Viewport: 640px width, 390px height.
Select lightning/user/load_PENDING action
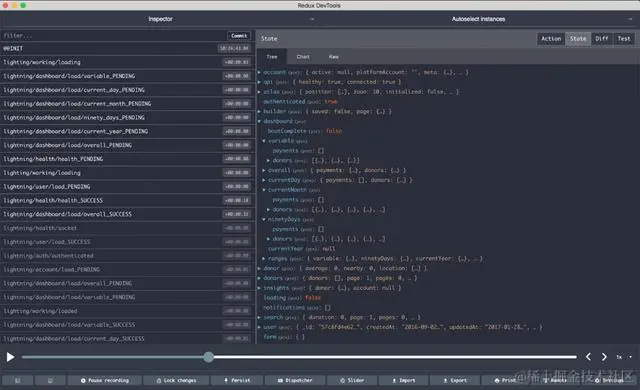coord(127,187)
